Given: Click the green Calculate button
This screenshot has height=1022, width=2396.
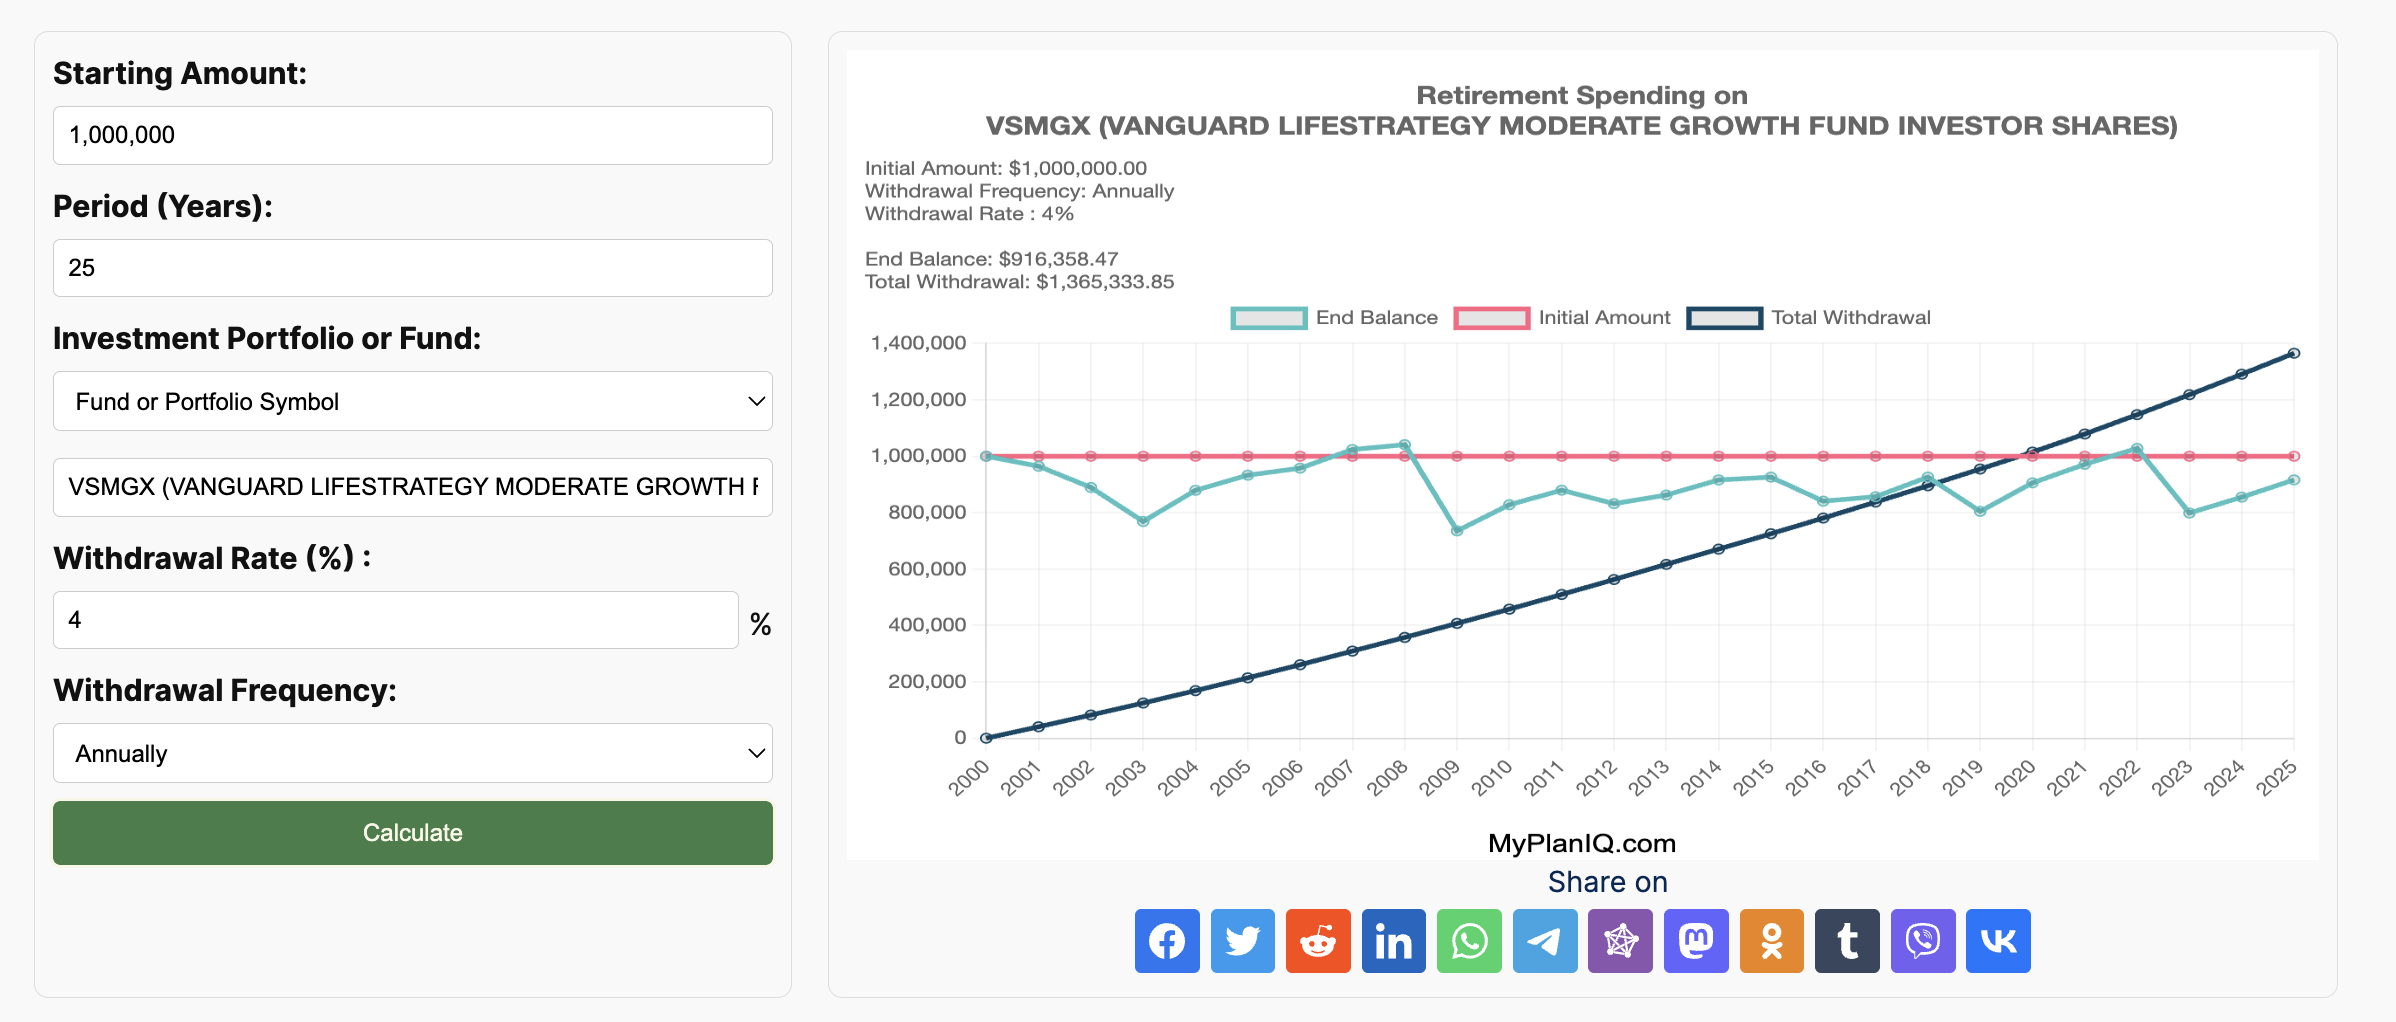Looking at the screenshot, I should (x=413, y=833).
